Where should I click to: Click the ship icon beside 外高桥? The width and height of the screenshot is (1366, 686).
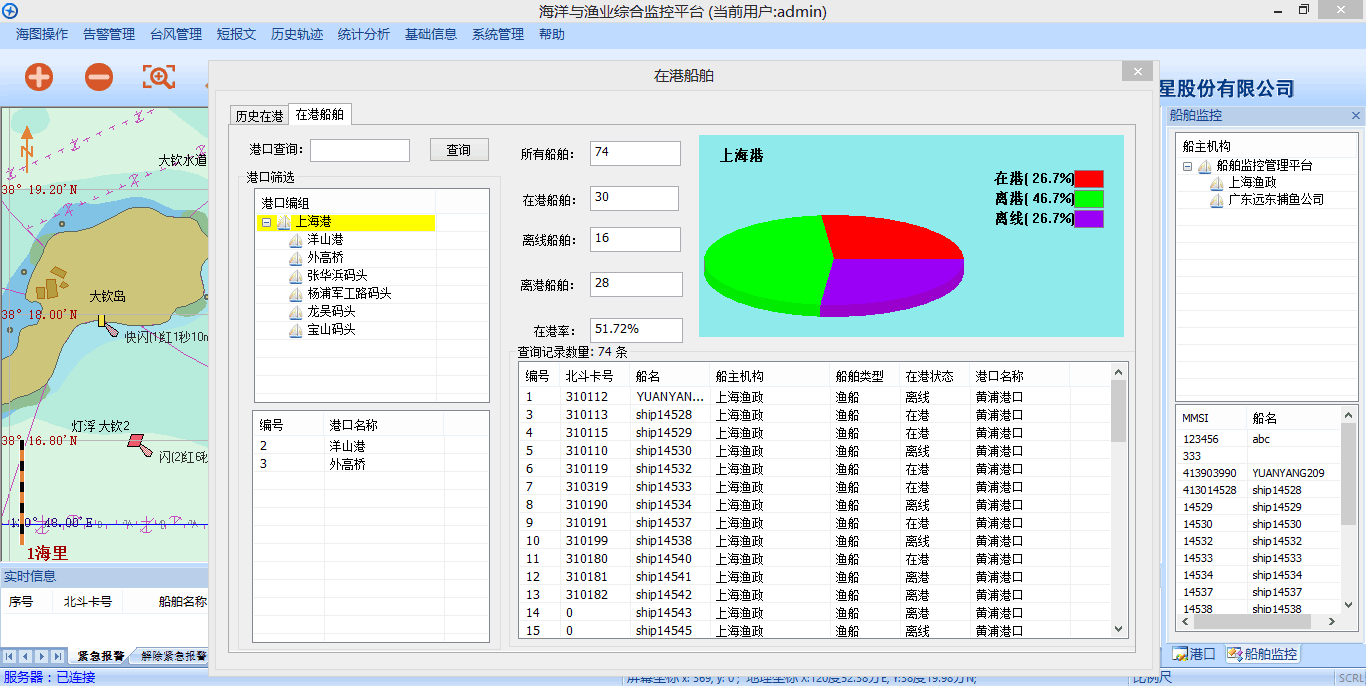[x=296, y=258]
